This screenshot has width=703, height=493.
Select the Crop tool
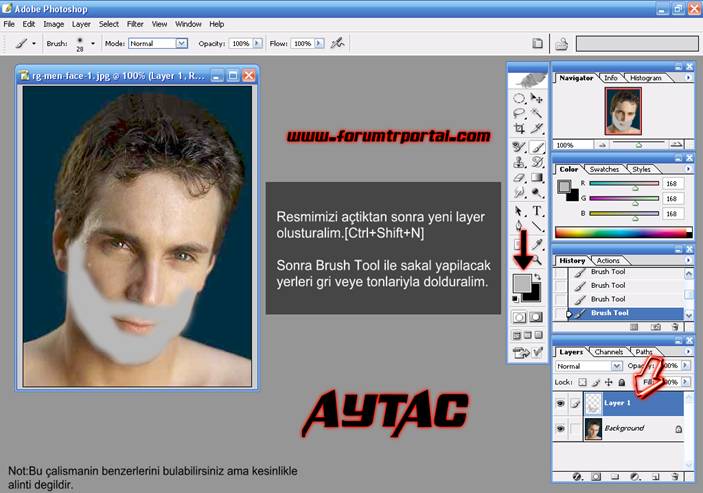click(x=519, y=129)
